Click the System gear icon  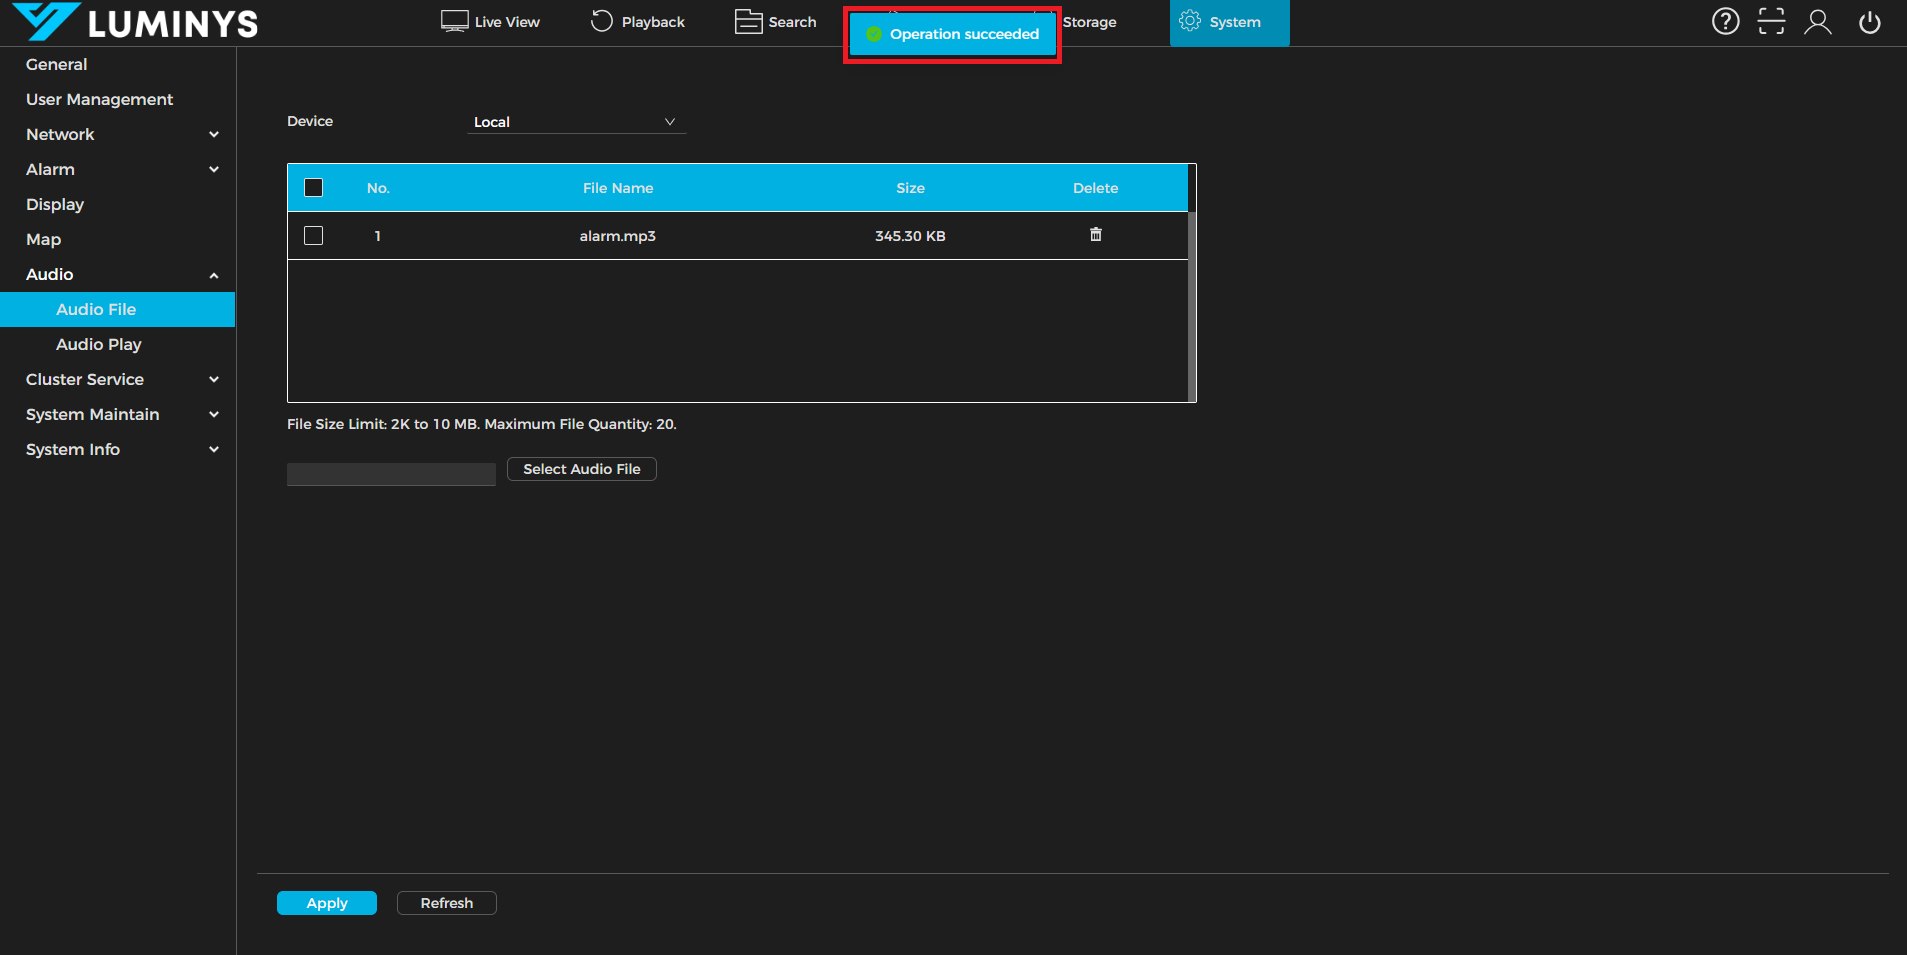coord(1190,21)
